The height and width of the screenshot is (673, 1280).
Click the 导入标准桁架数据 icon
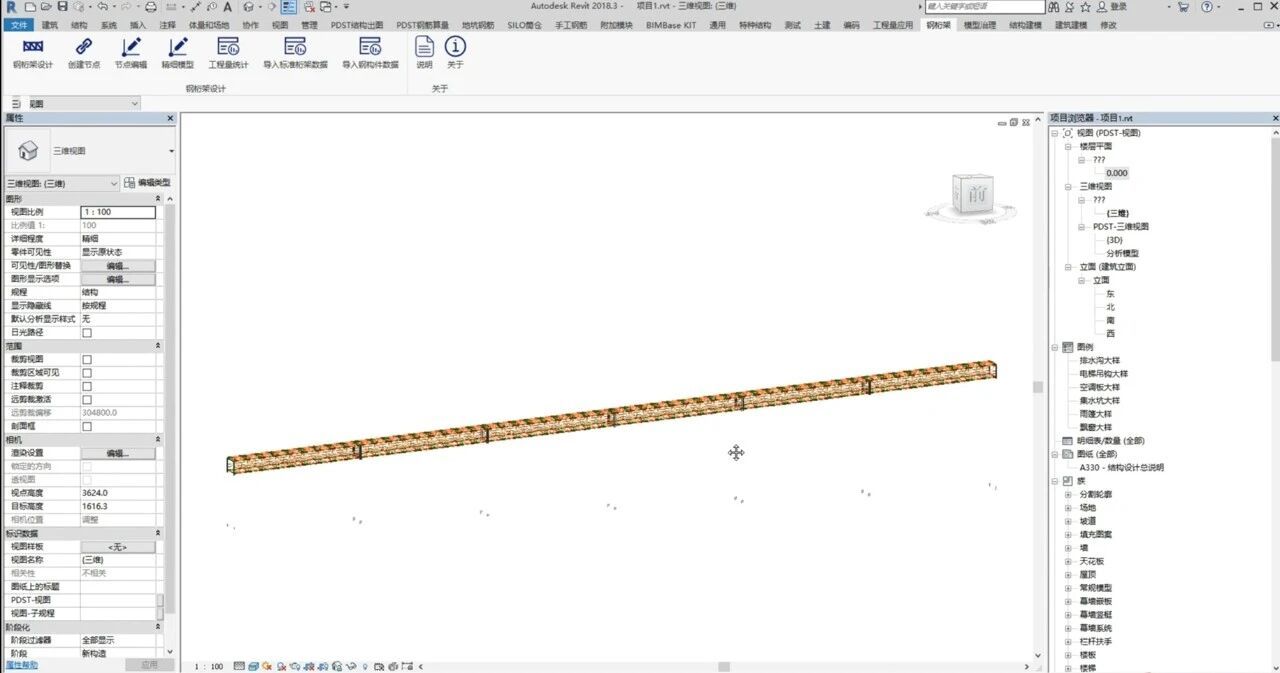295,52
